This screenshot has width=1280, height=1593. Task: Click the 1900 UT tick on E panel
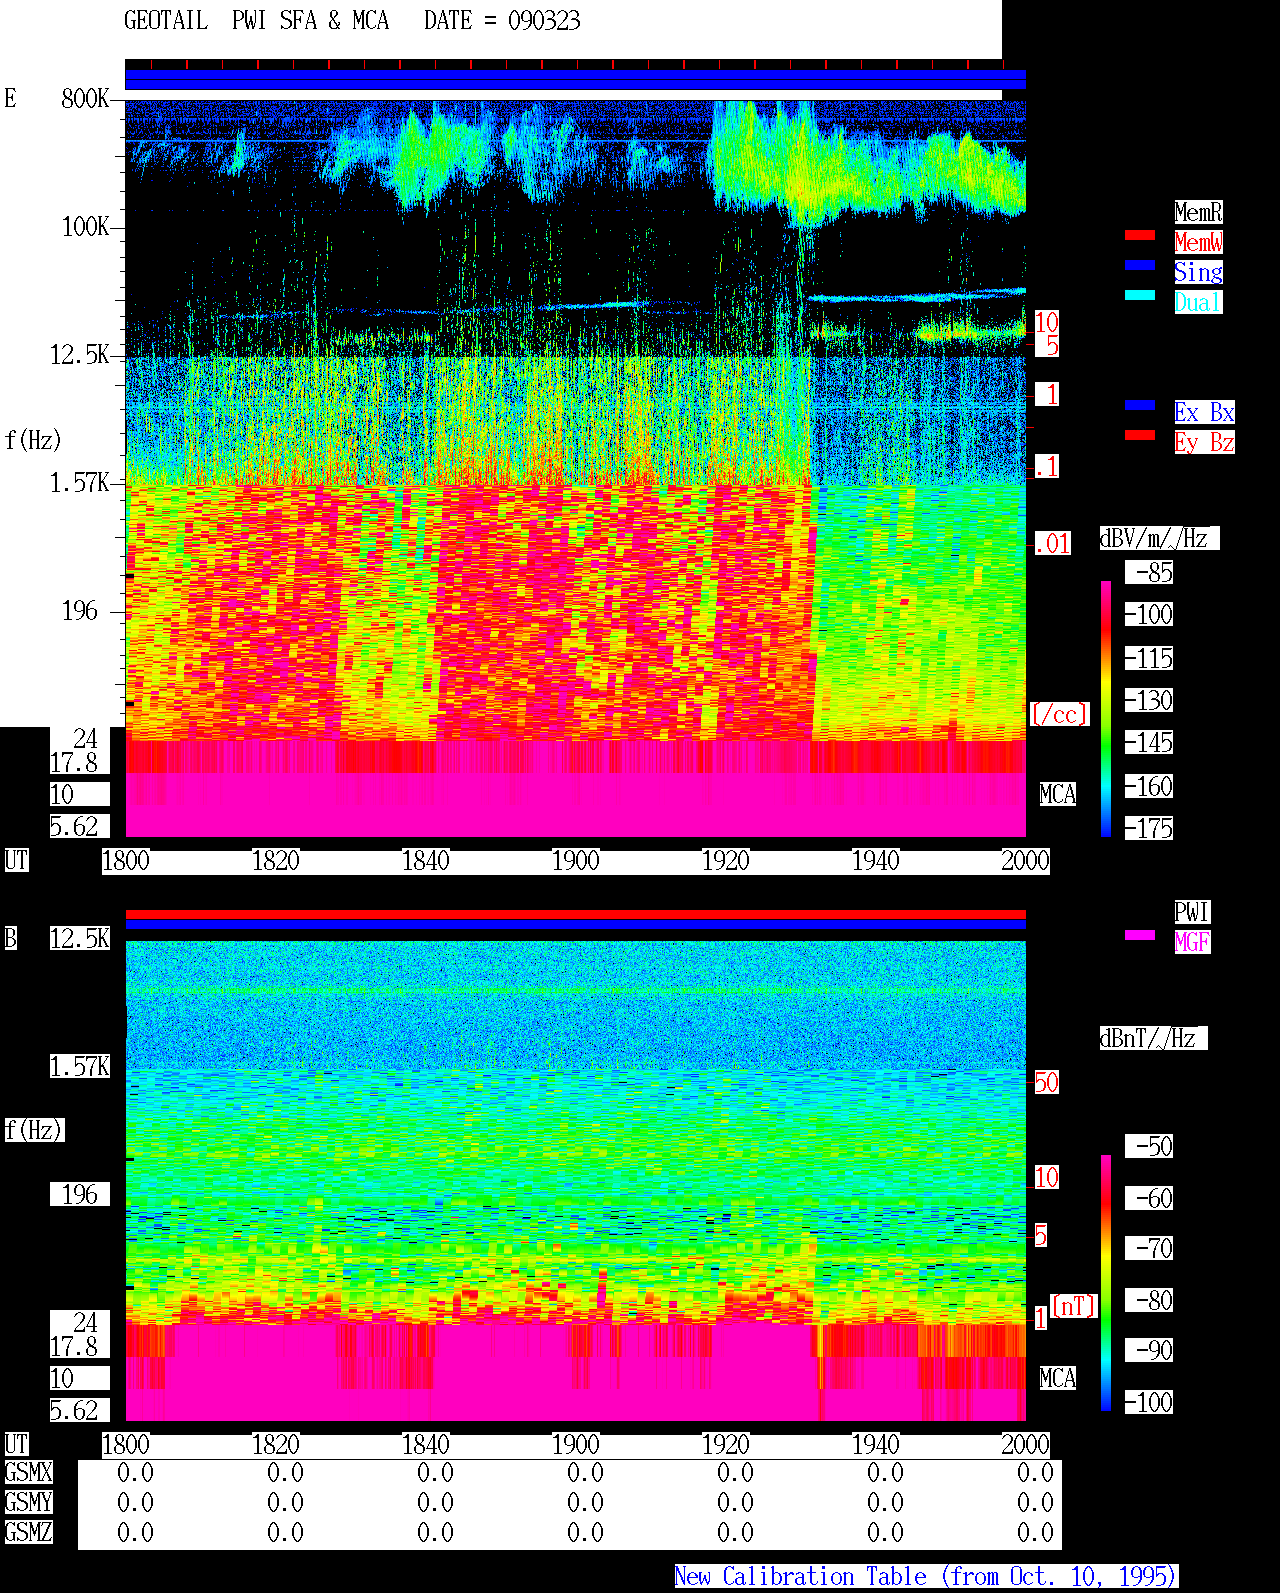[576, 861]
